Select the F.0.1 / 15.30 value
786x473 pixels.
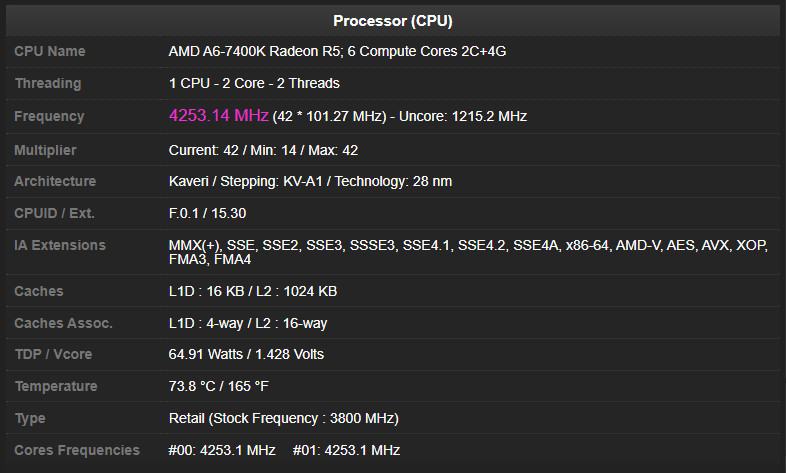[207, 213]
